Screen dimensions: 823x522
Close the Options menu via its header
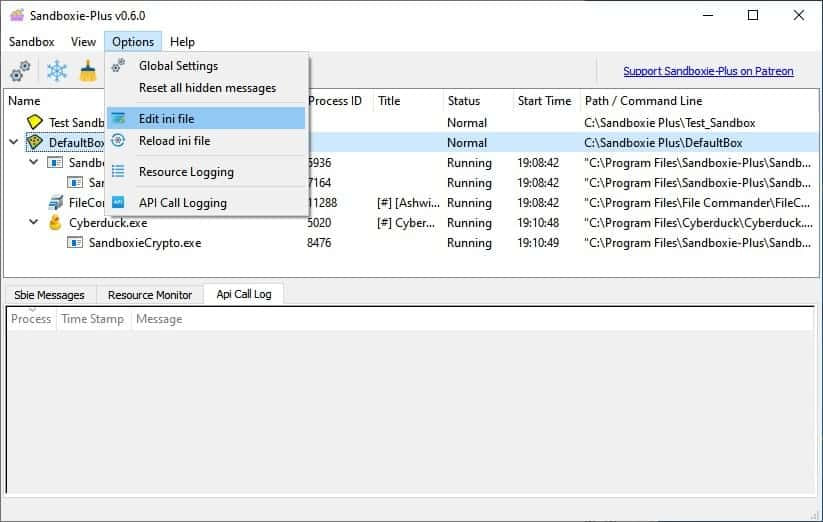133,42
